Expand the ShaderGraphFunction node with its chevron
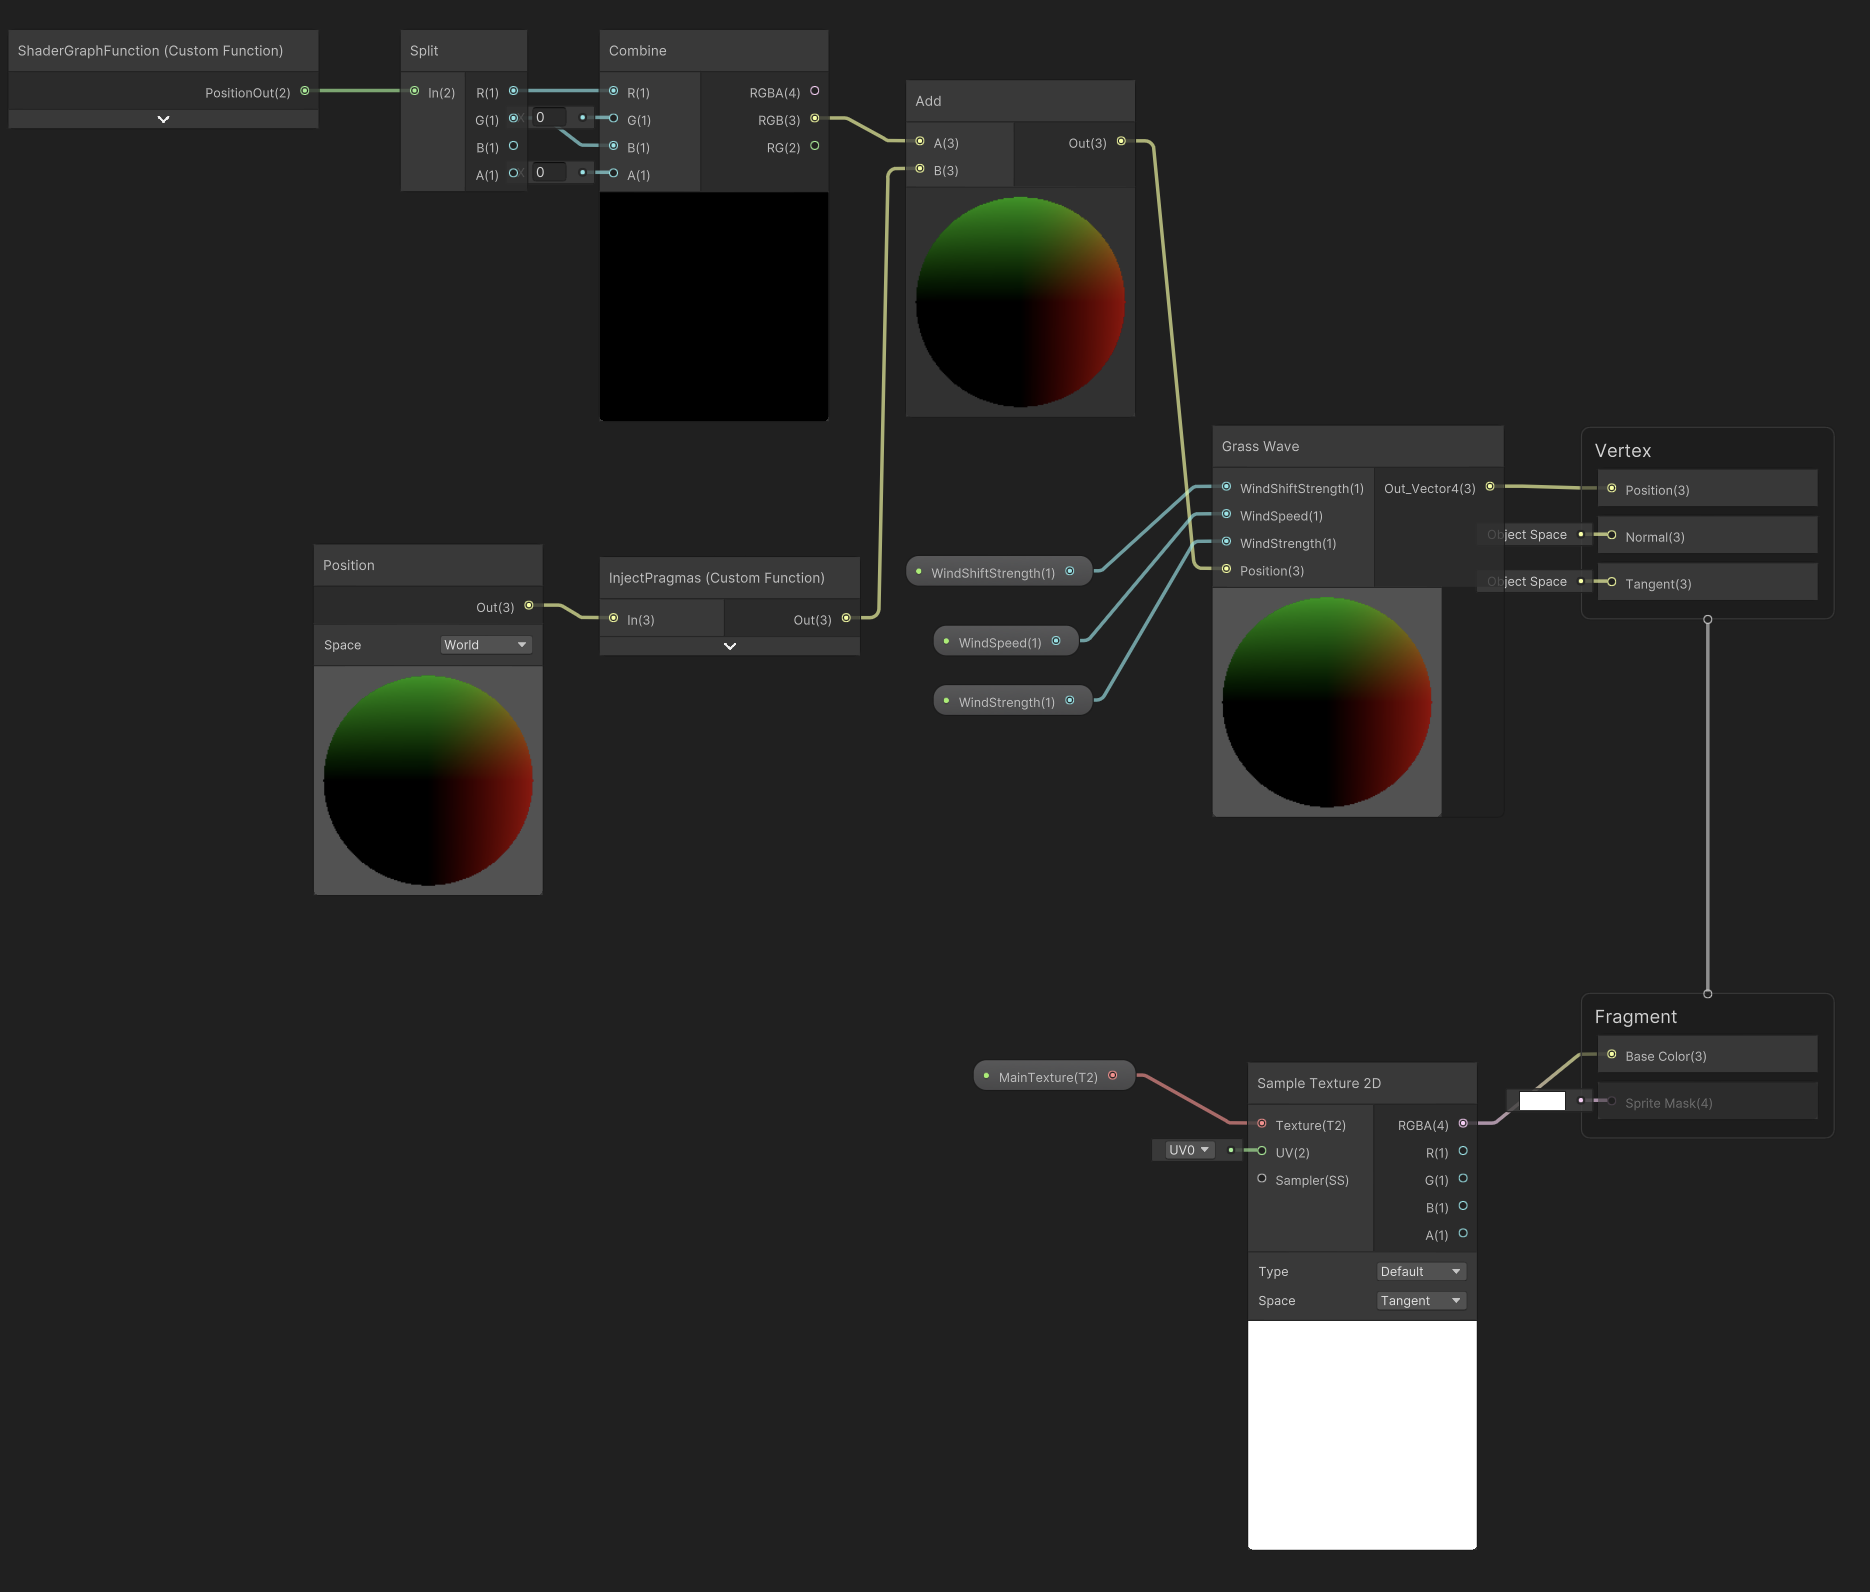This screenshot has height=1592, width=1870. coord(163,118)
